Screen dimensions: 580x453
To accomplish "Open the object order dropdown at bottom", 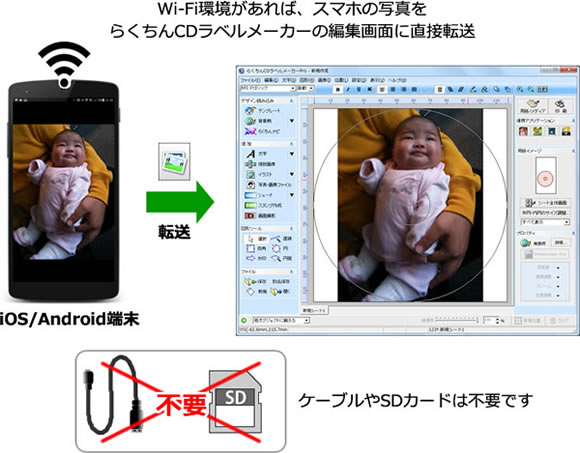I will coord(281,321).
